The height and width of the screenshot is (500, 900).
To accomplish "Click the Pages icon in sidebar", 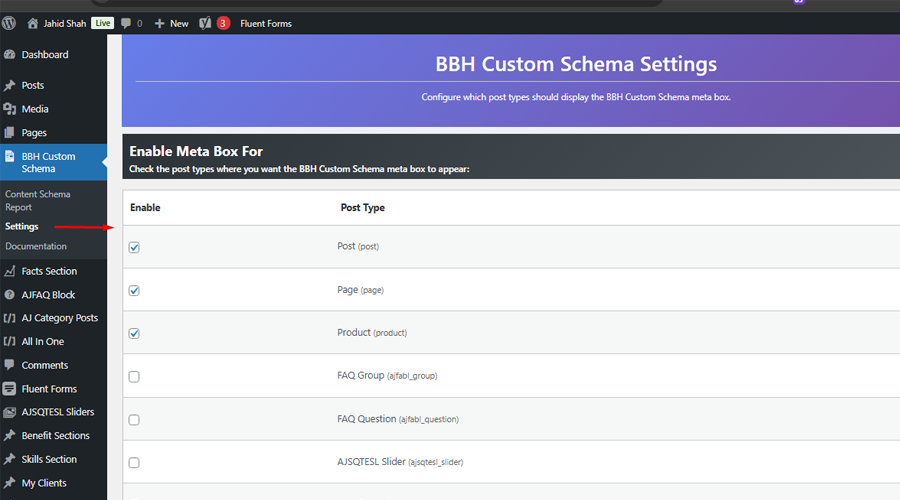I will pos(10,133).
